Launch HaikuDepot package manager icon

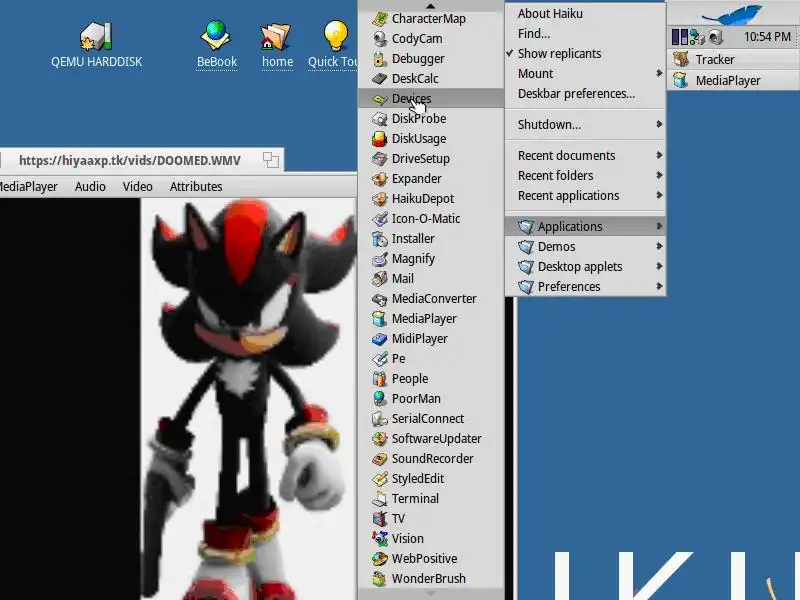point(380,198)
